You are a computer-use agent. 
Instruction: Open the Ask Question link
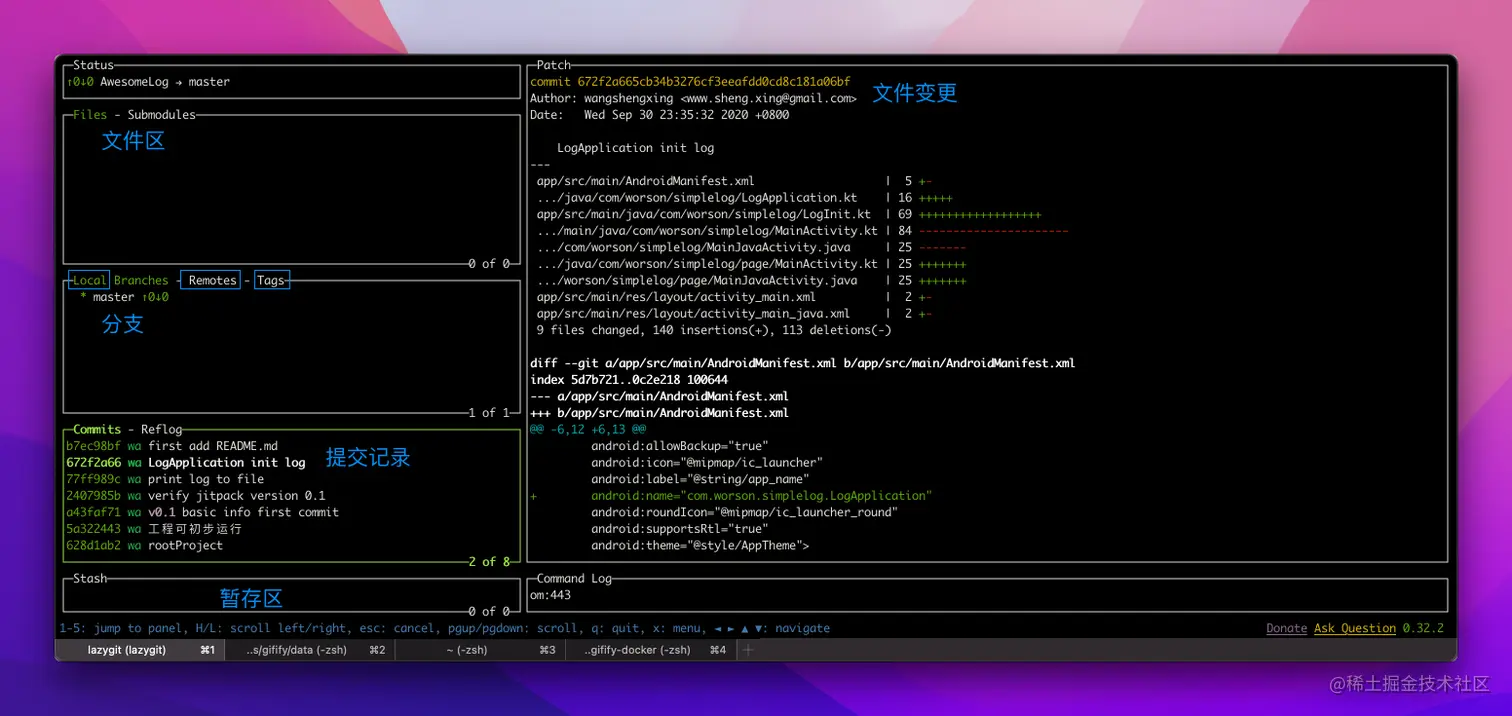(x=1355, y=629)
